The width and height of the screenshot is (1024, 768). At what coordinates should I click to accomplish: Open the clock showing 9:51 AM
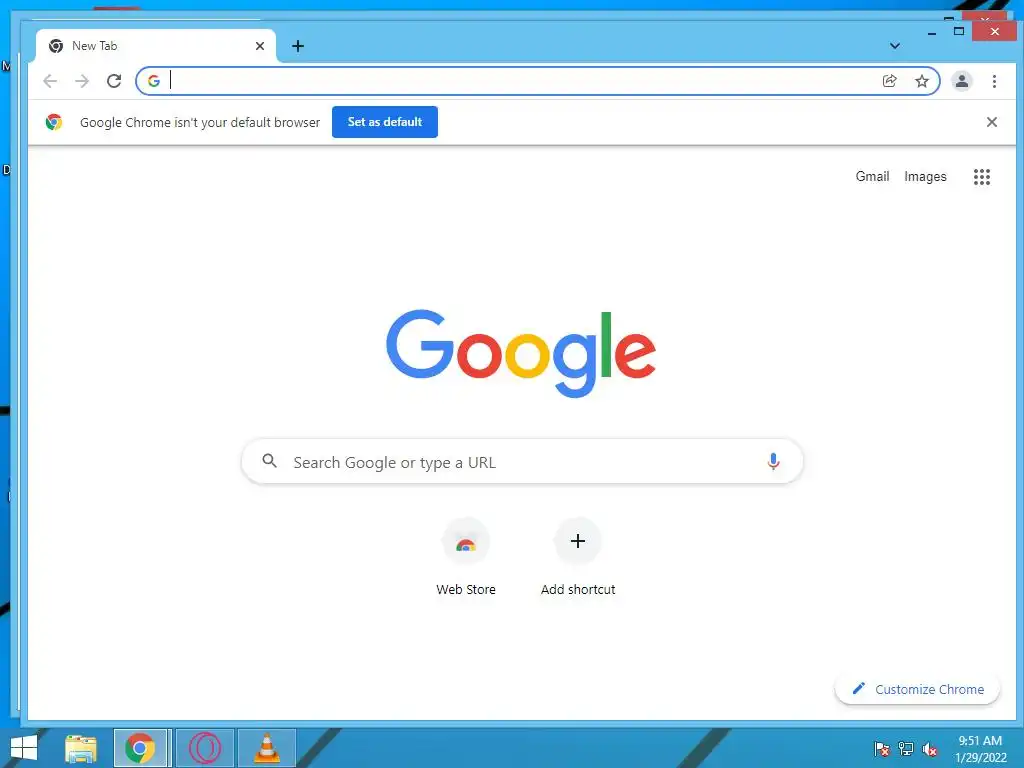point(981,749)
